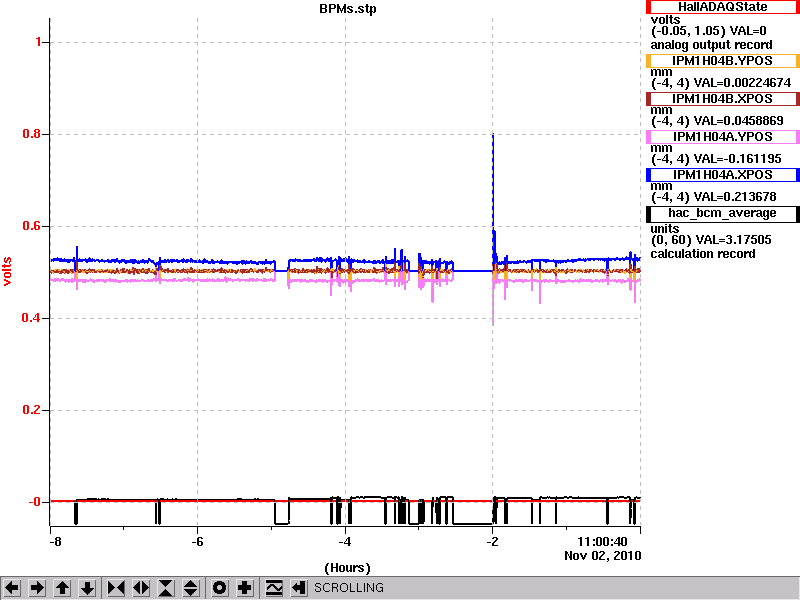The width and height of the screenshot is (800, 600).
Task: Click the VAL=-0.161195 readout text
Action: (737, 159)
